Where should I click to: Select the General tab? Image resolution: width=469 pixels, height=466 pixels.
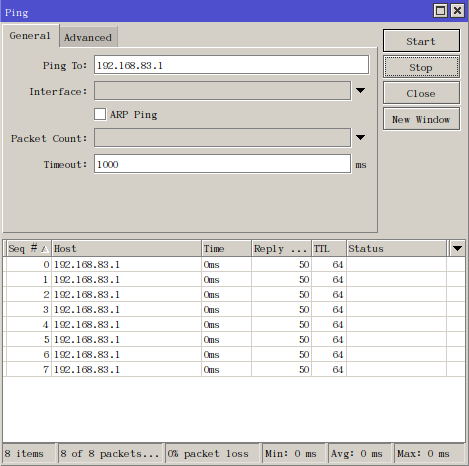[x=30, y=36]
